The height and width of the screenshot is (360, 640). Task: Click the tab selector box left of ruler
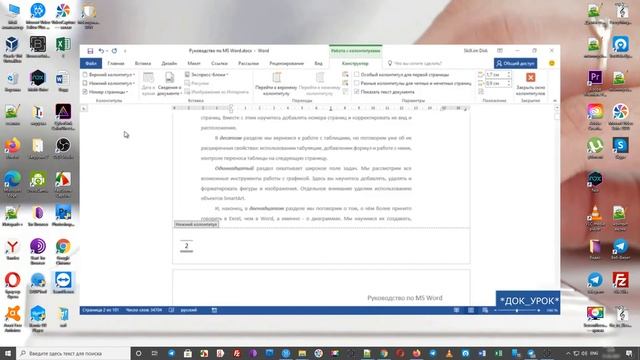[x=84, y=109]
